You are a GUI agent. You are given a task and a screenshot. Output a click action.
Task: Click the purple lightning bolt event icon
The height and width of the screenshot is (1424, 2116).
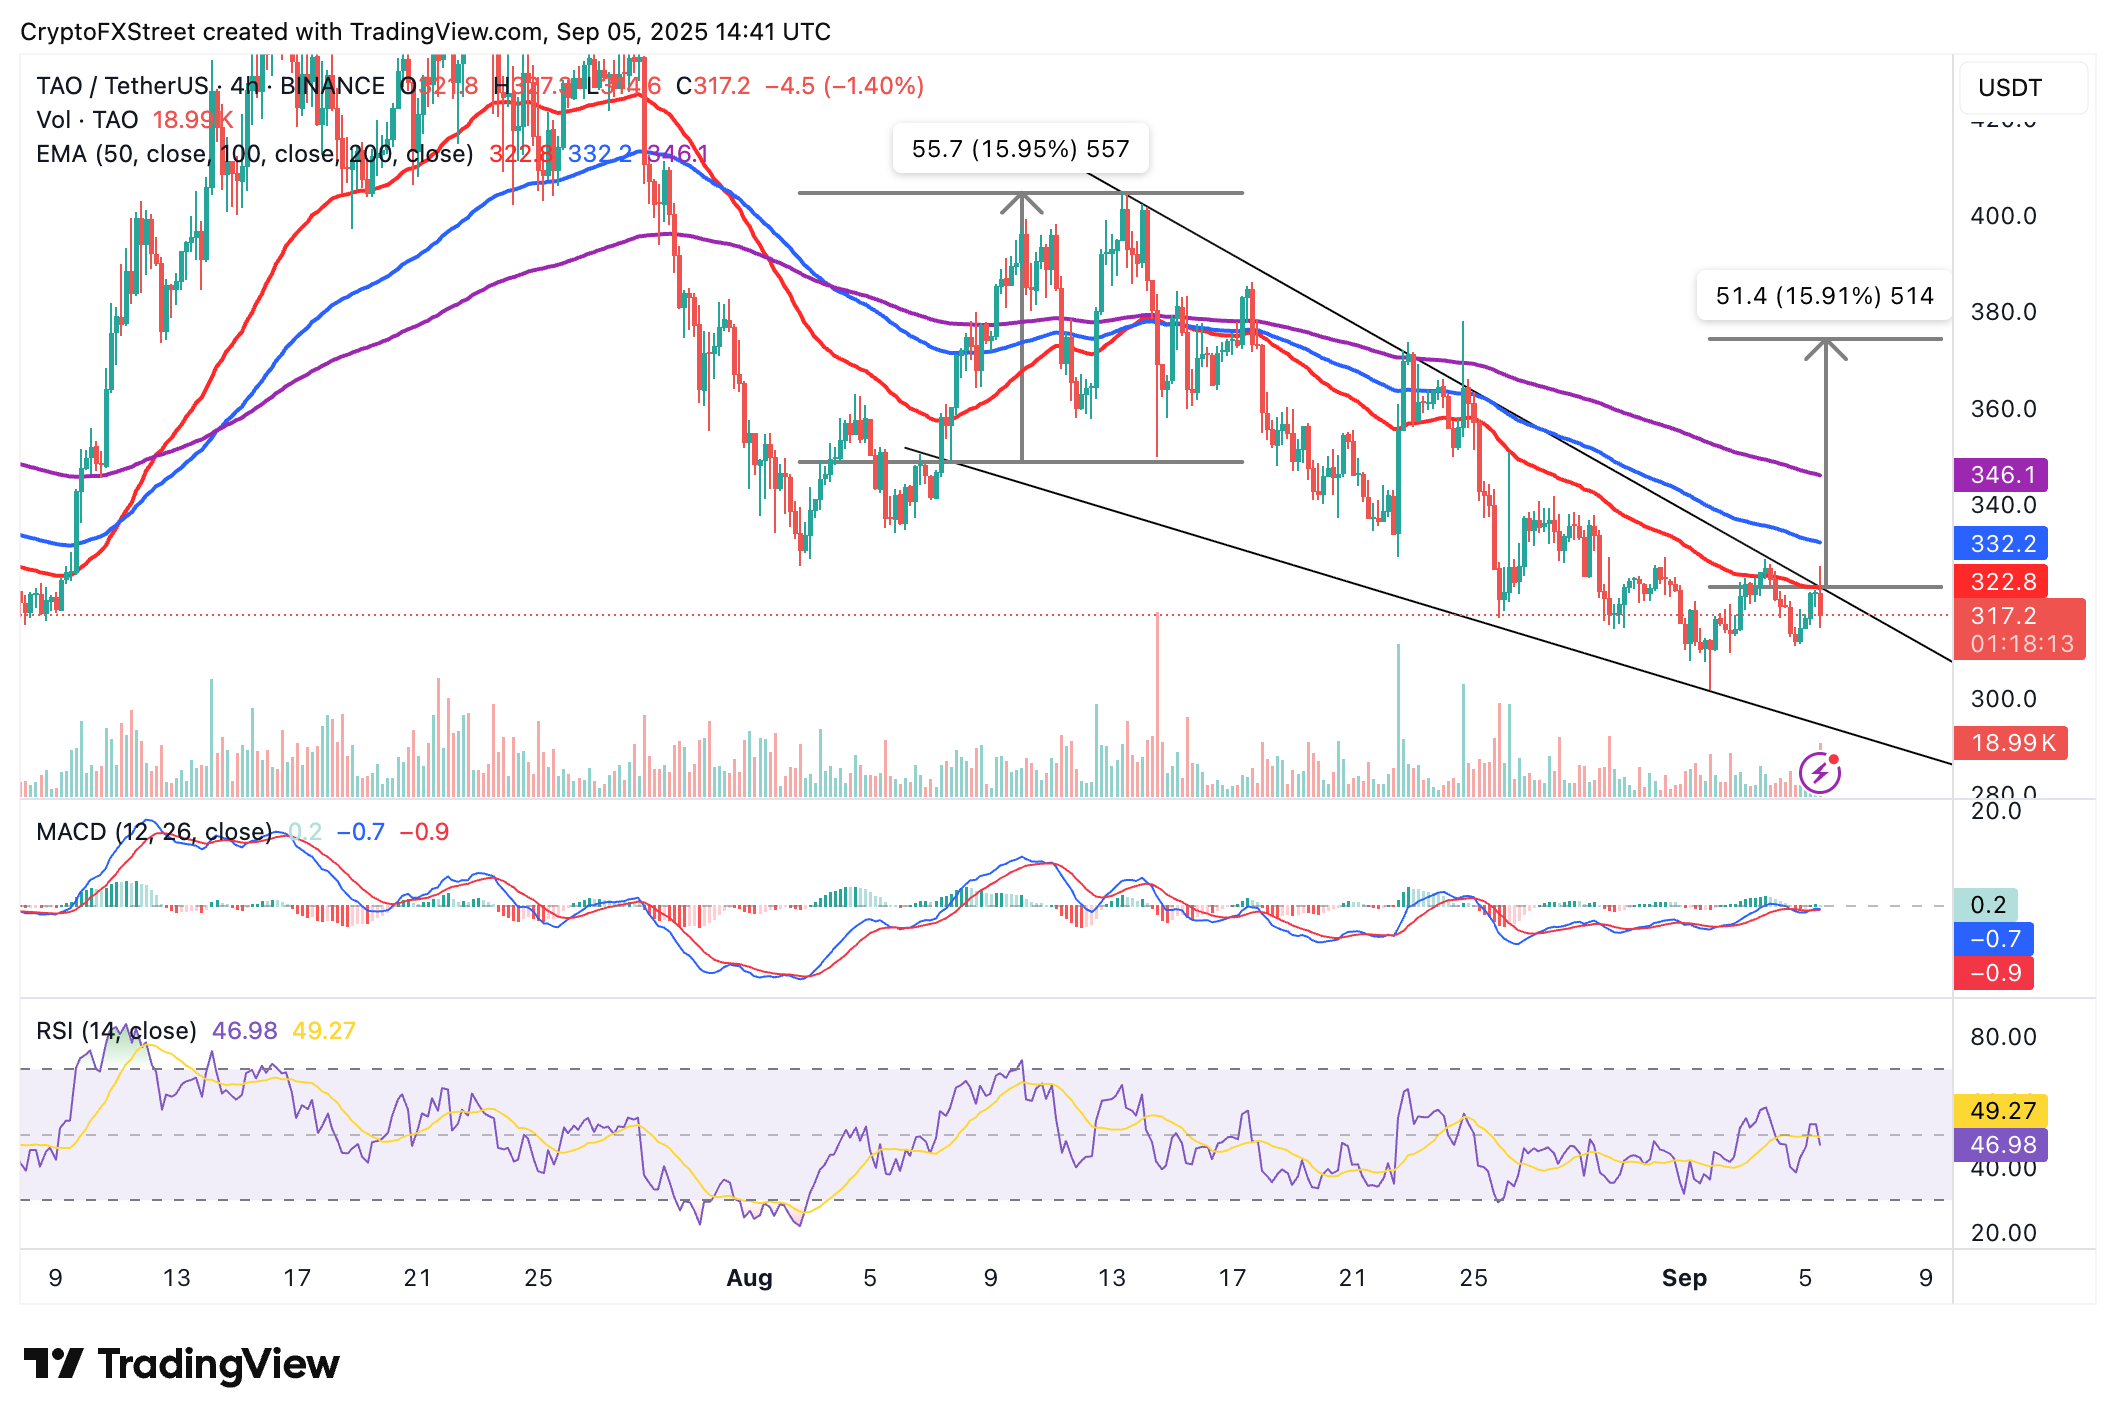[x=1819, y=773]
